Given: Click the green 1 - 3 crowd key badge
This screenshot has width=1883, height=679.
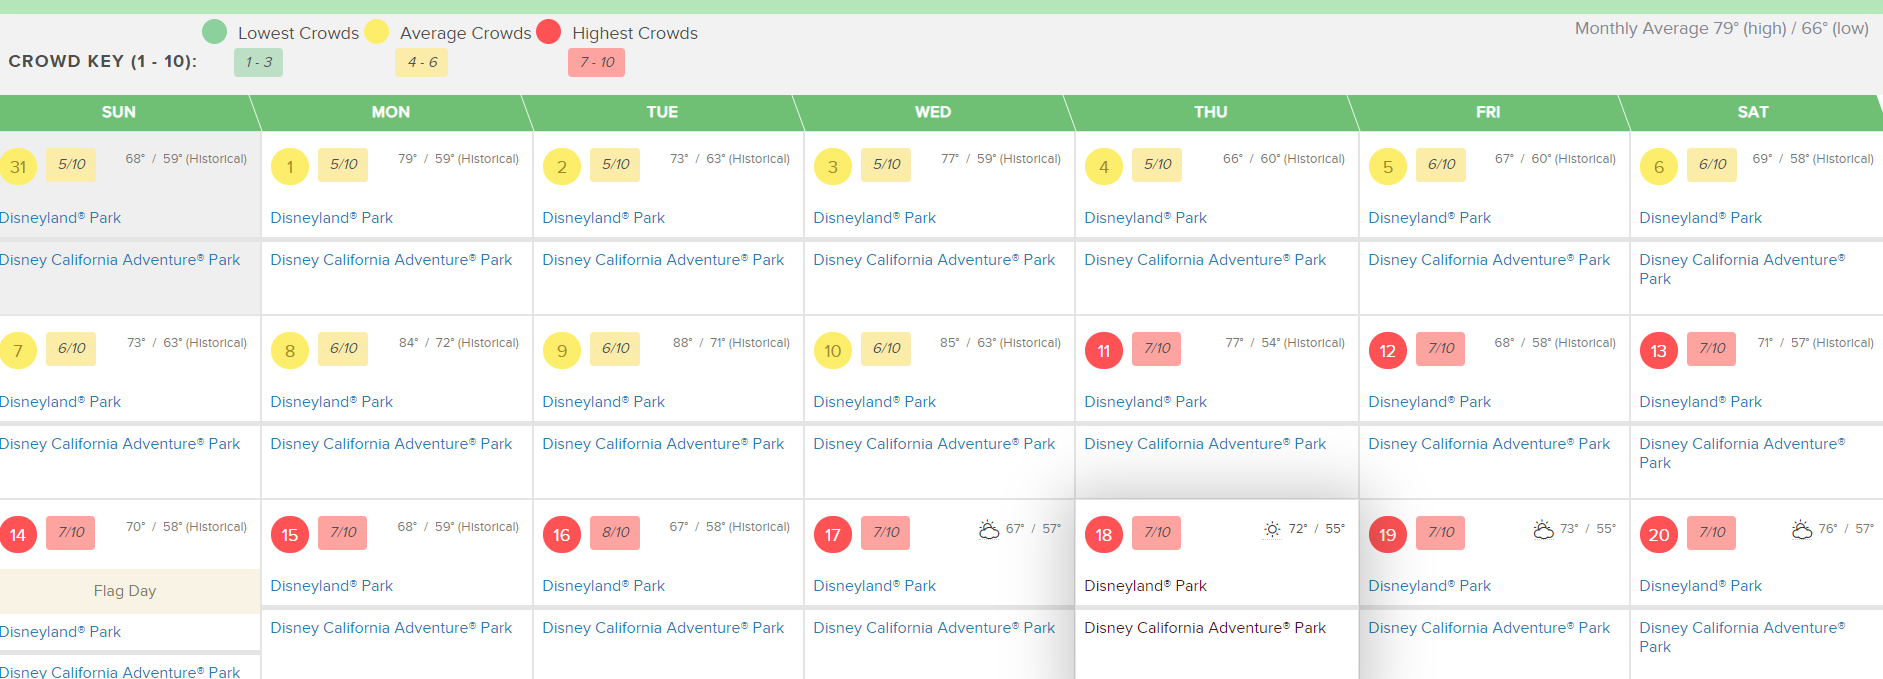Looking at the screenshot, I should point(259,62).
